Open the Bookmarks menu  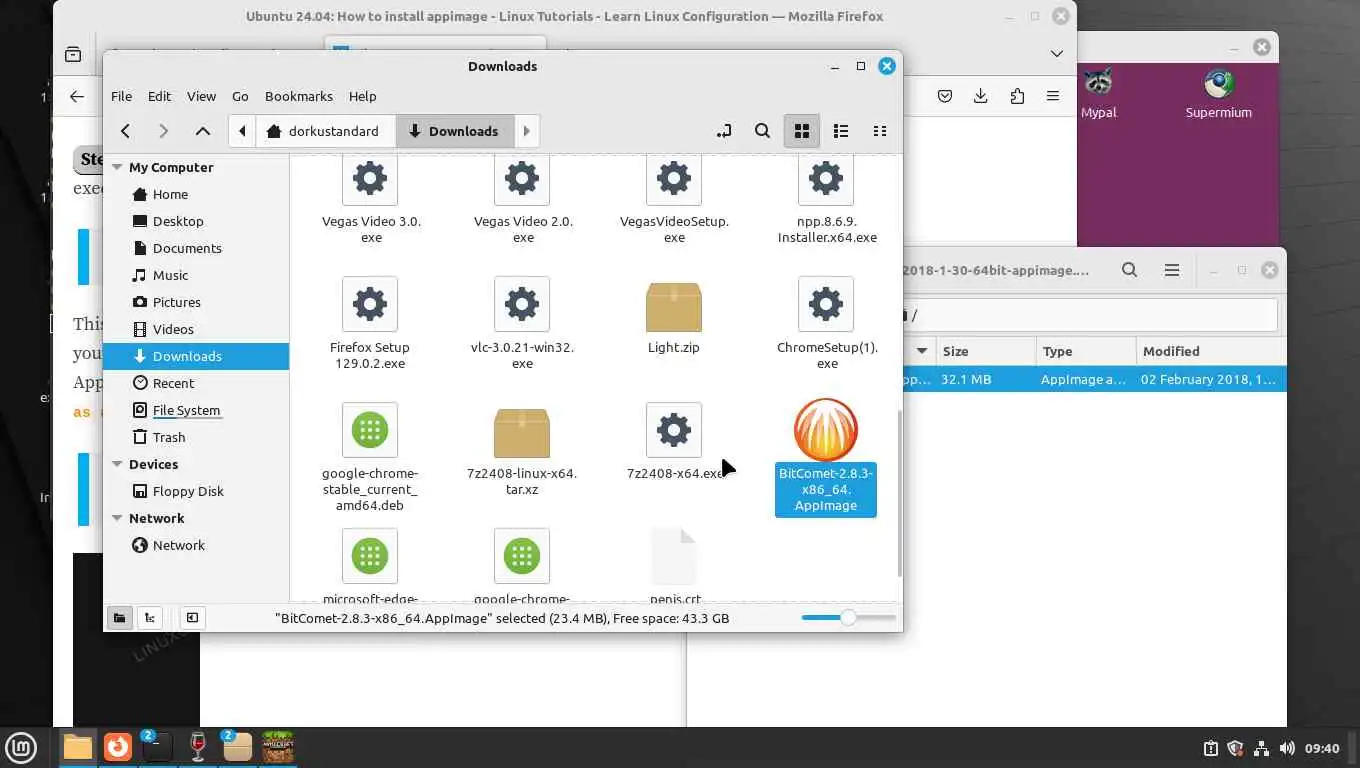pyautogui.click(x=299, y=96)
